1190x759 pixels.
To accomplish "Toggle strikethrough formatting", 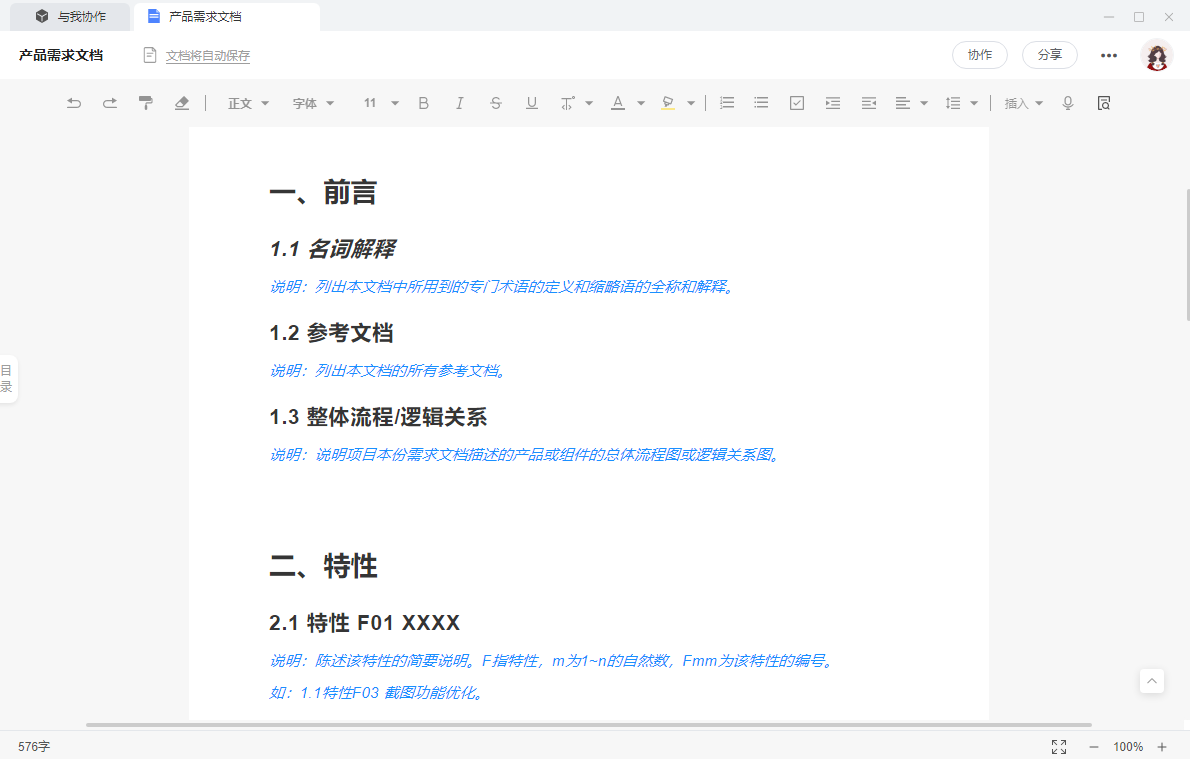I will (x=496, y=103).
